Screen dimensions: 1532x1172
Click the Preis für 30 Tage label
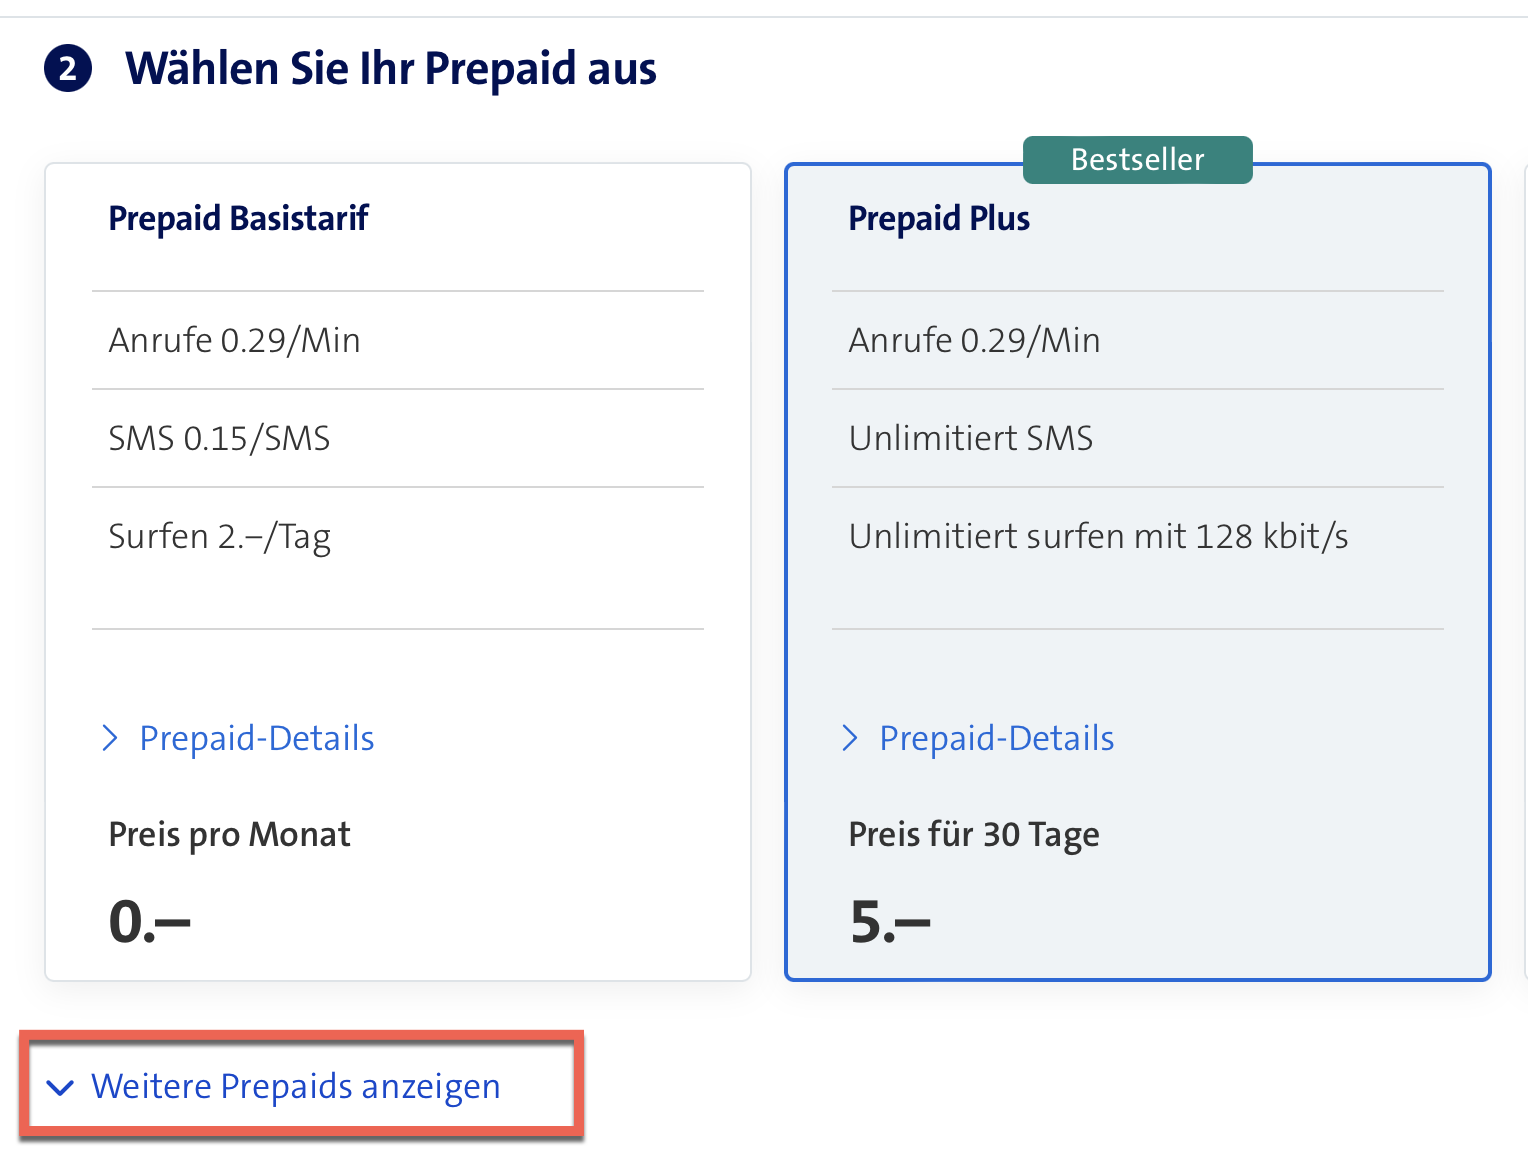pos(973,835)
